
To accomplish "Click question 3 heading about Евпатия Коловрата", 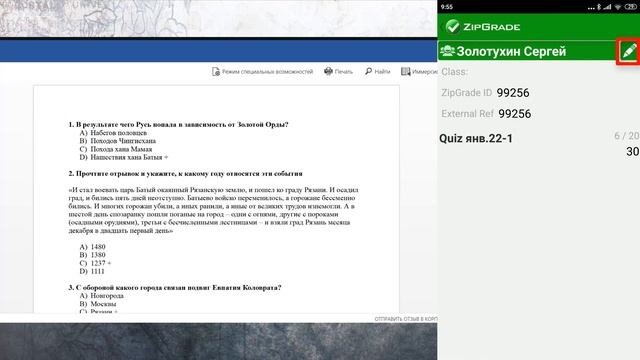I will pyautogui.click(x=175, y=287).
